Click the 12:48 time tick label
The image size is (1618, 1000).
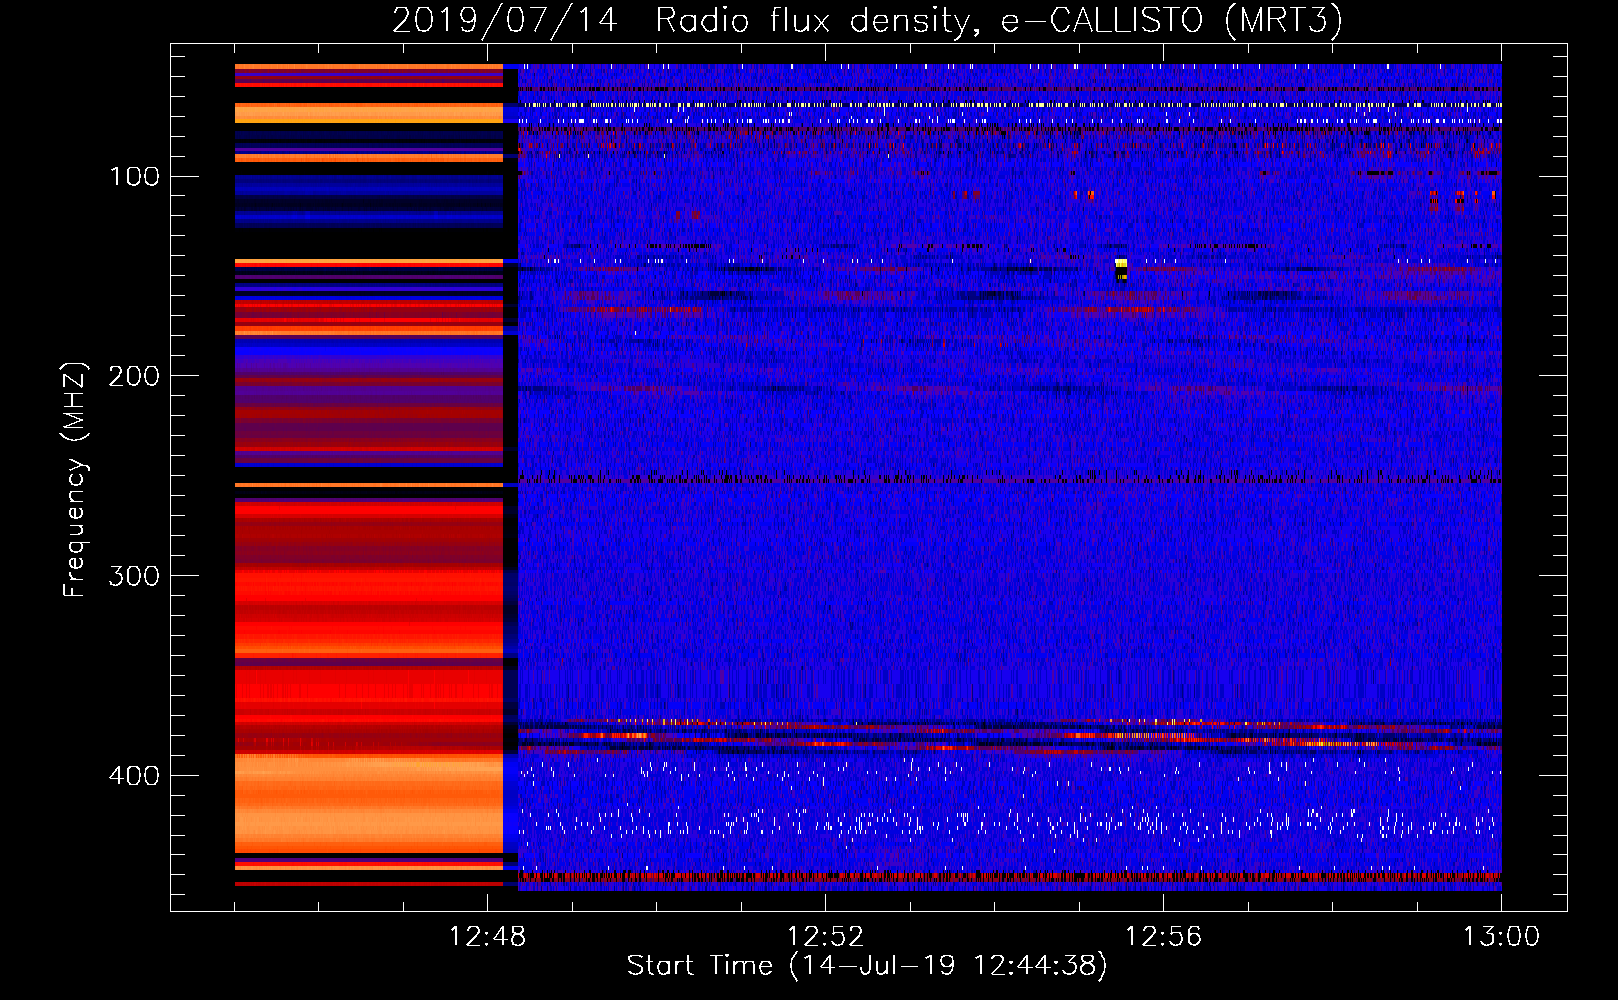pyautogui.click(x=488, y=937)
